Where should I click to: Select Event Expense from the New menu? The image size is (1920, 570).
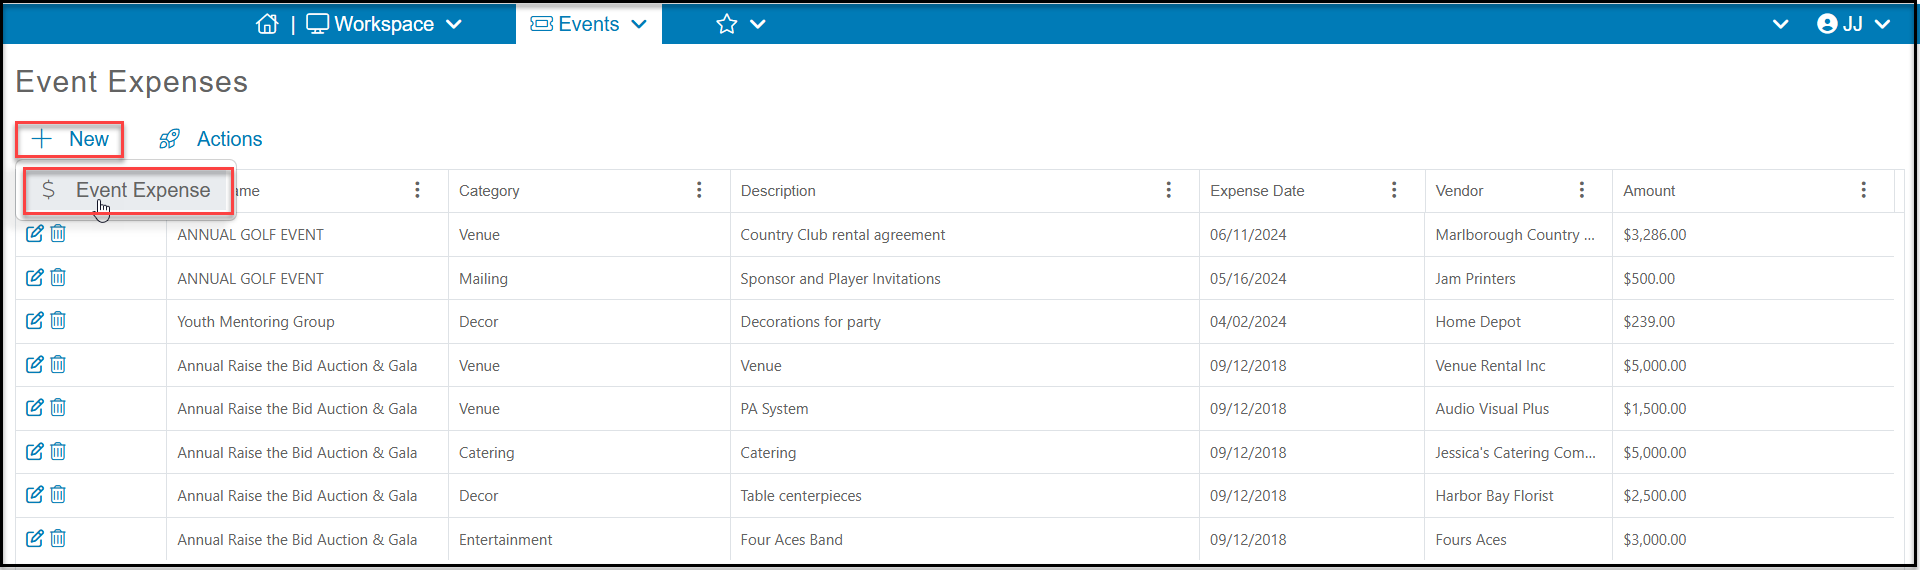point(129,190)
